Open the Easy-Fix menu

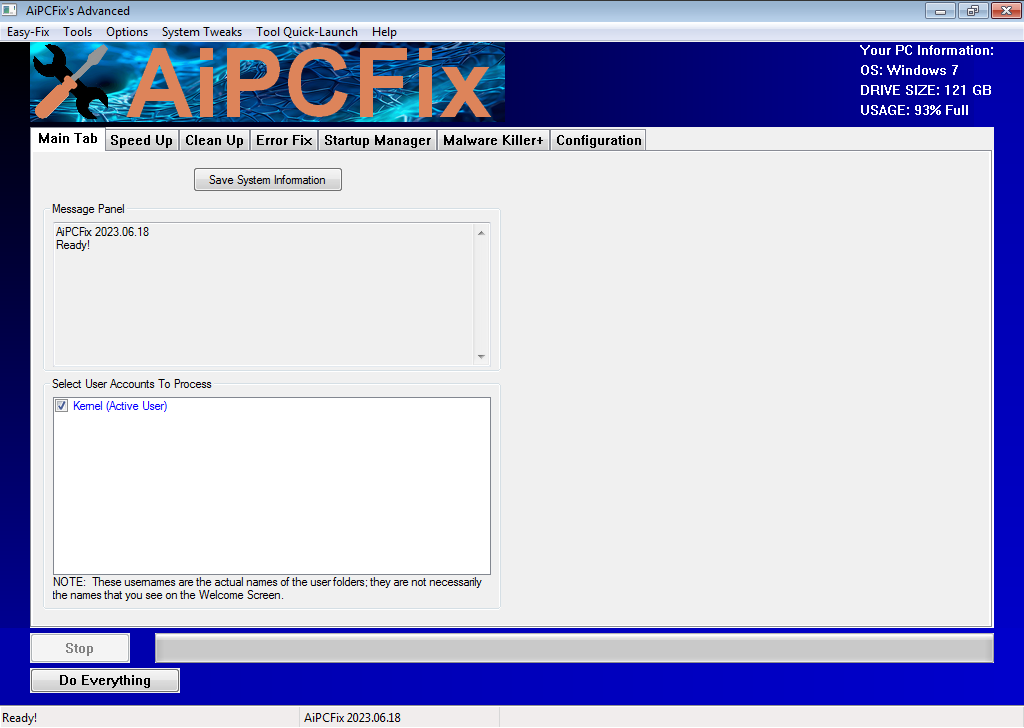click(28, 32)
